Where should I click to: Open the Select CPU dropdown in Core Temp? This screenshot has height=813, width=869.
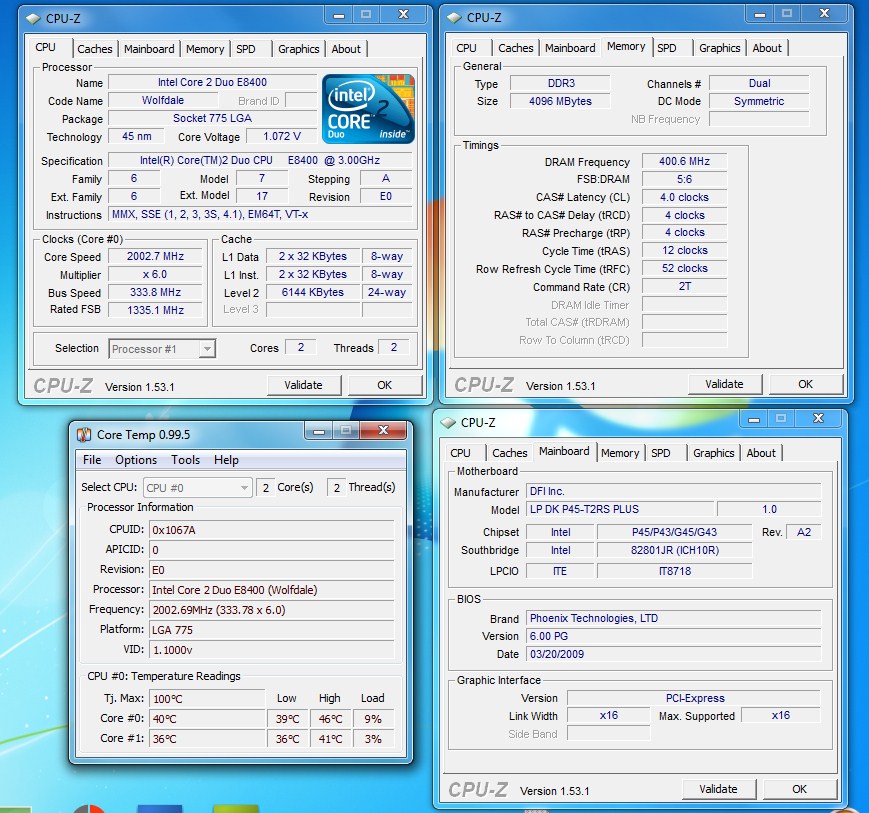click(x=197, y=488)
